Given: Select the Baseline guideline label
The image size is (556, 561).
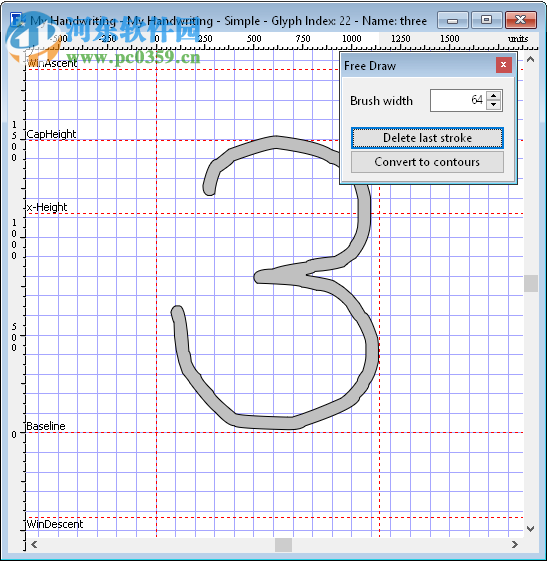Looking at the screenshot, I should tap(46, 426).
